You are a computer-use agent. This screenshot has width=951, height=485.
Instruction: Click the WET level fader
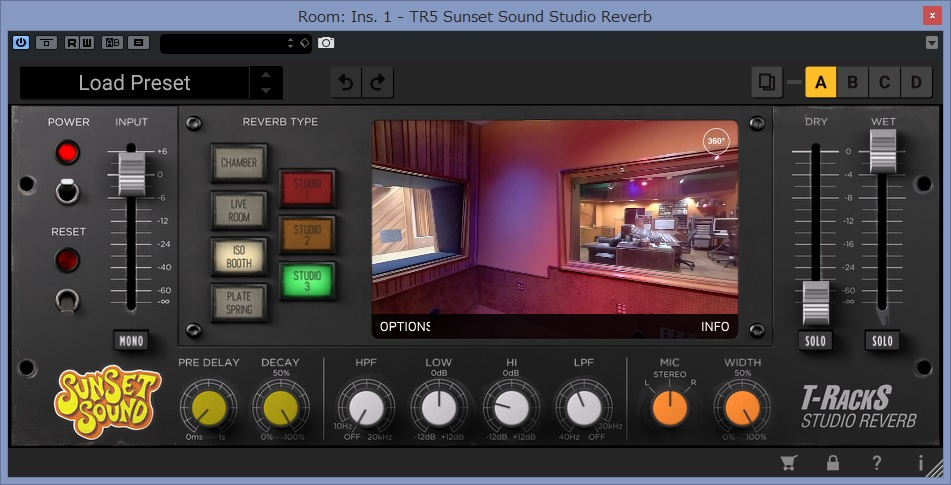point(882,151)
